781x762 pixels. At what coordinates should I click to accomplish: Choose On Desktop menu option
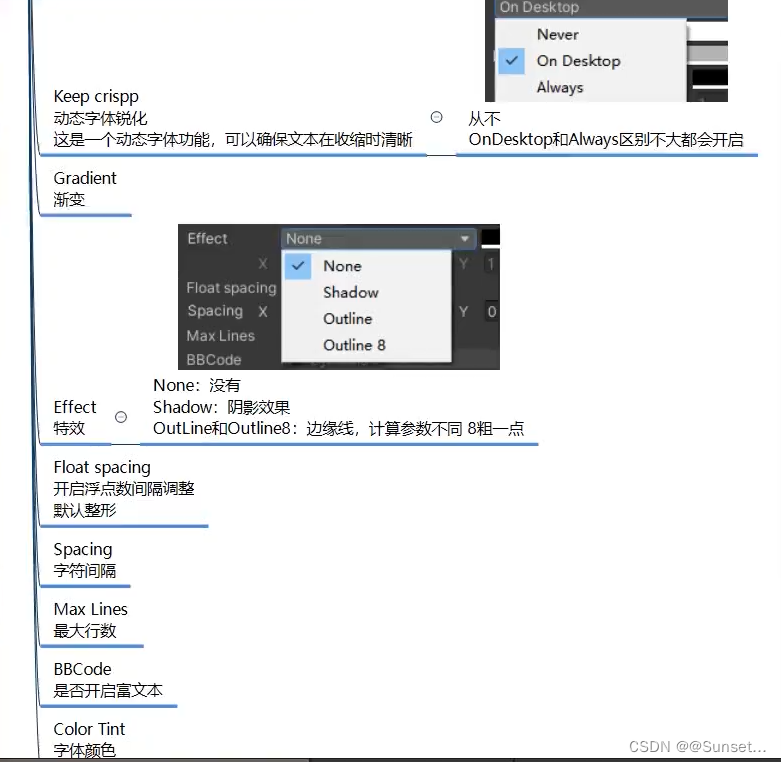tap(578, 61)
